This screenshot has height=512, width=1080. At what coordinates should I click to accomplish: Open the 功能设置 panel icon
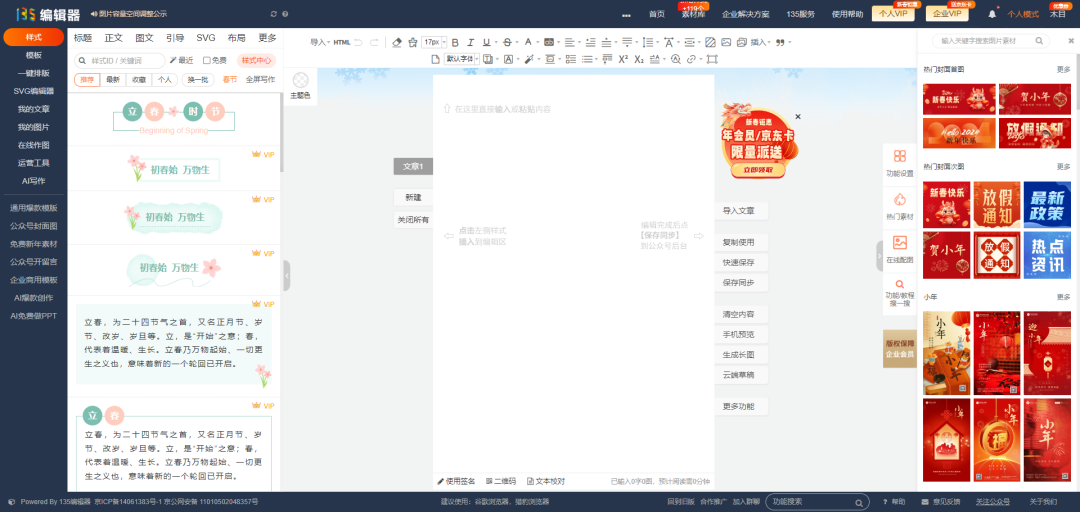pyautogui.click(x=899, y=163)
